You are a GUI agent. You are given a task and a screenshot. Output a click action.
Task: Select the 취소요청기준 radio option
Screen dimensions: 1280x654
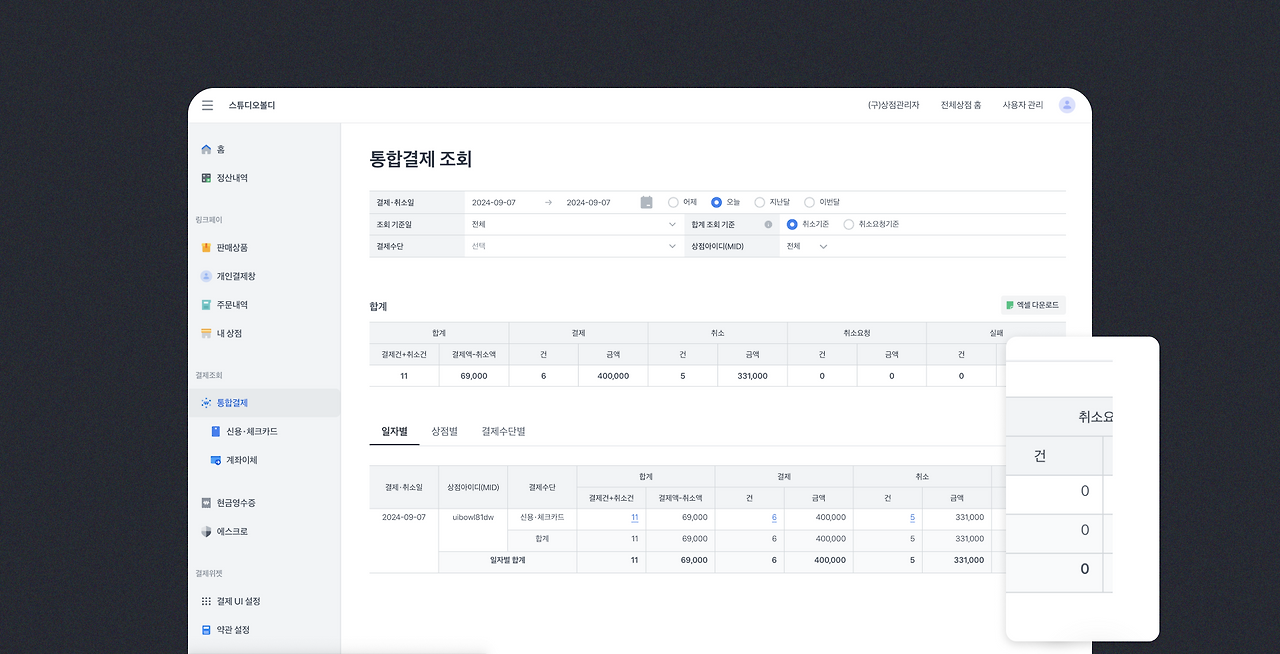pos(849,224)
